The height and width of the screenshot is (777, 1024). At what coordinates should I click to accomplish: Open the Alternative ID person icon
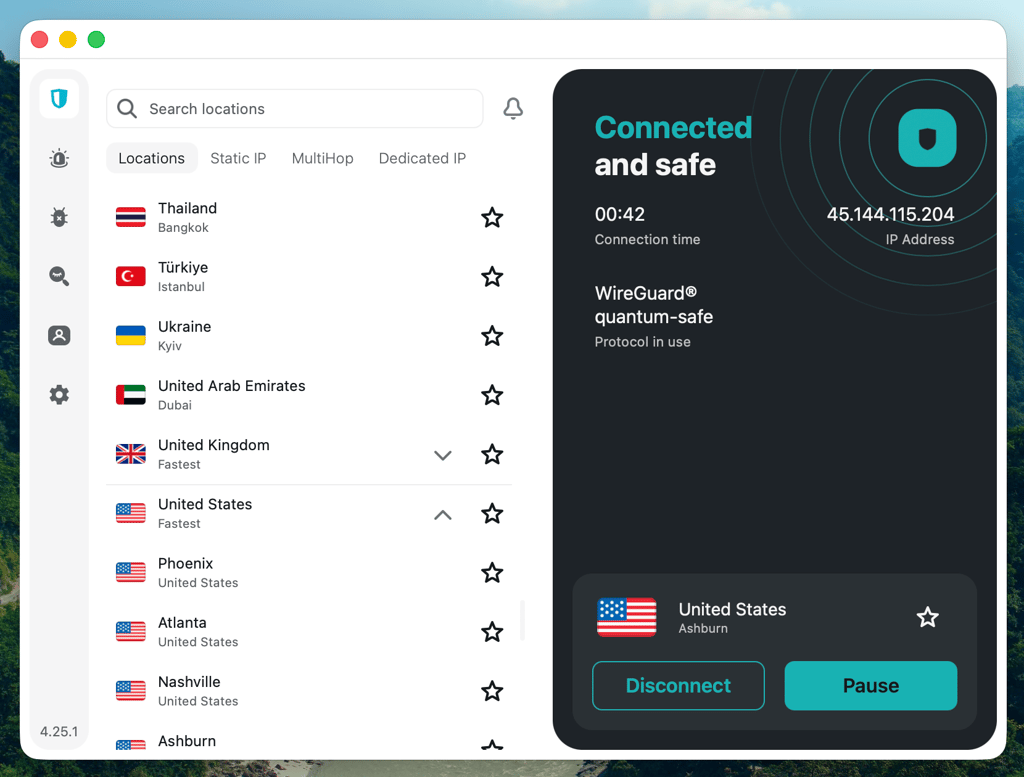(x=59, y=336)
